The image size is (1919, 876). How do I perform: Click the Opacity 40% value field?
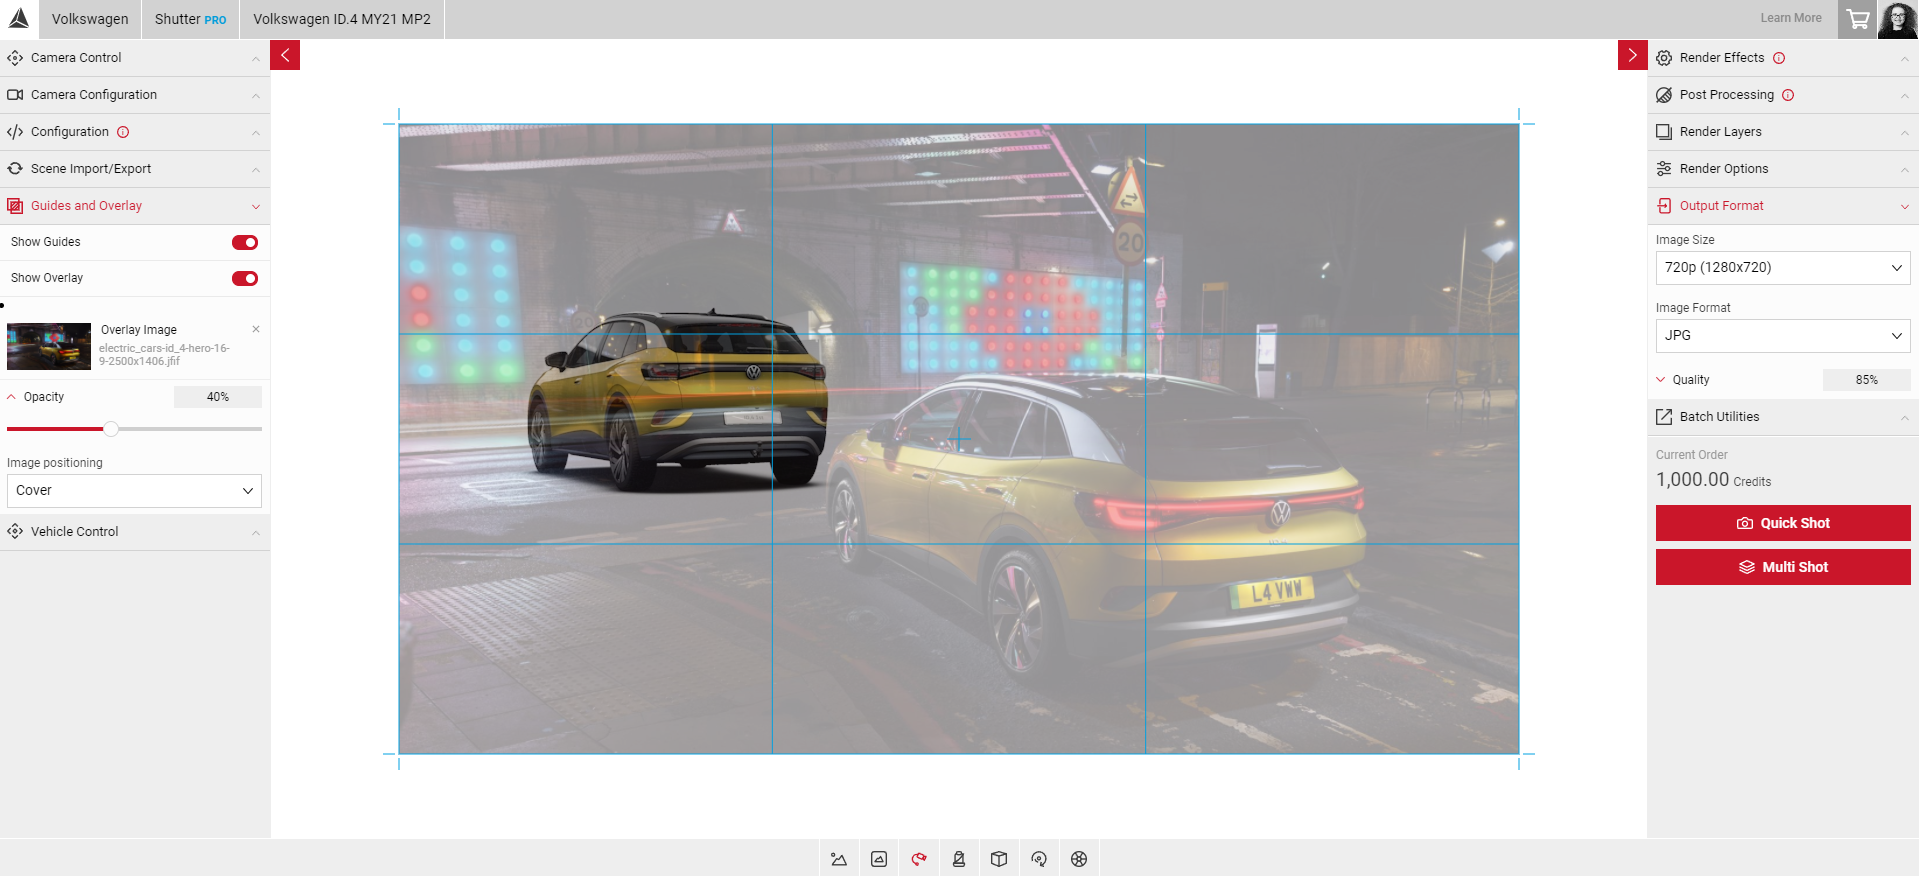pos(218,397)
